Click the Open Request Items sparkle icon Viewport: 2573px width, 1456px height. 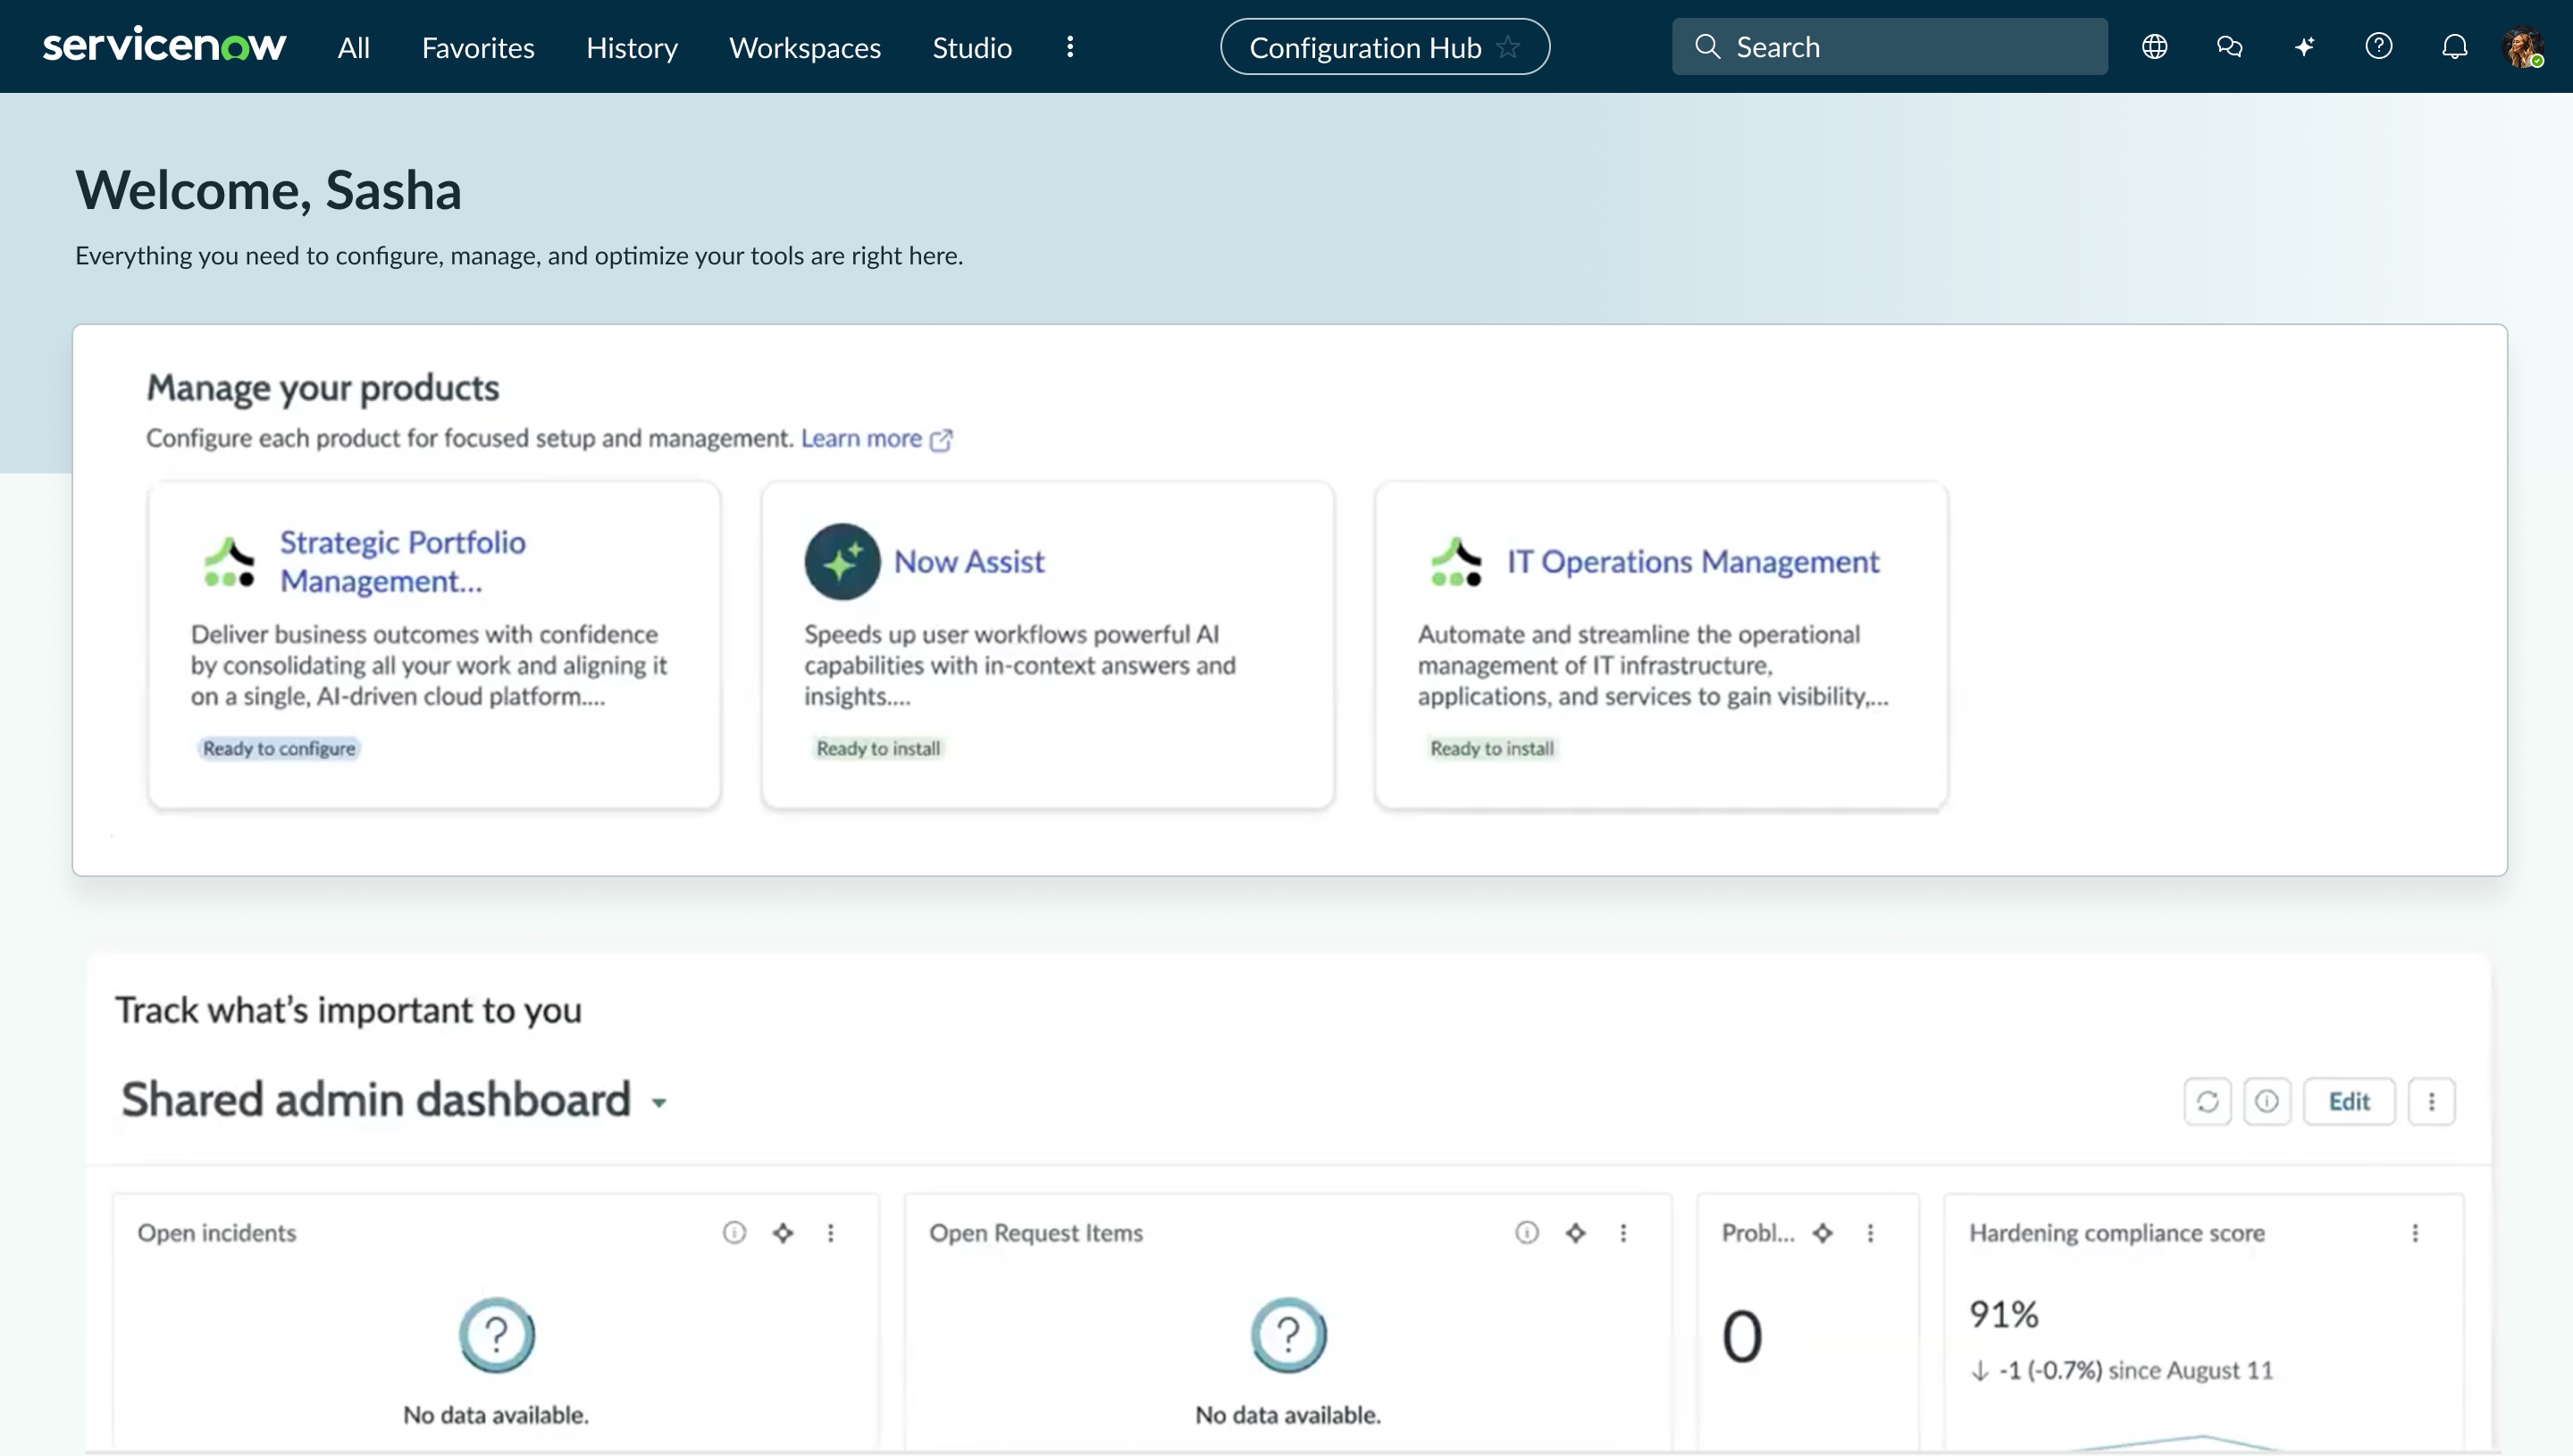[x=1576, y=1232]
